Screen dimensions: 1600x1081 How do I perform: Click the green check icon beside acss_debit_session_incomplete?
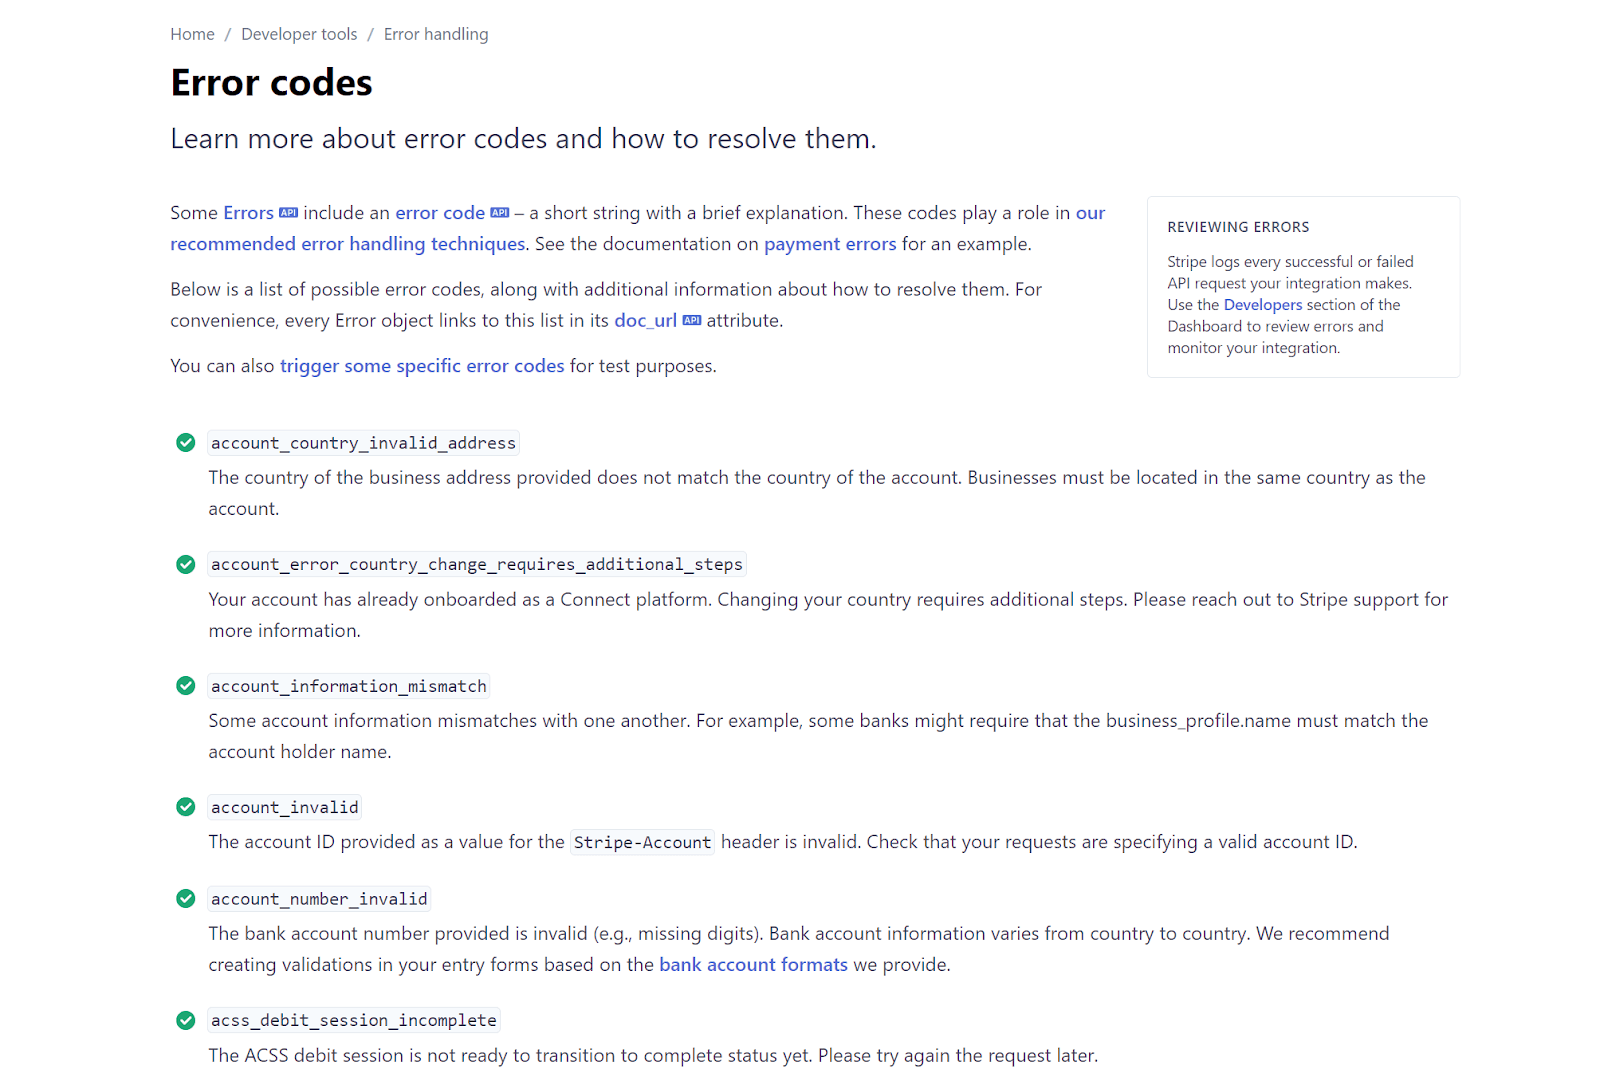(x=185, y=1020)
